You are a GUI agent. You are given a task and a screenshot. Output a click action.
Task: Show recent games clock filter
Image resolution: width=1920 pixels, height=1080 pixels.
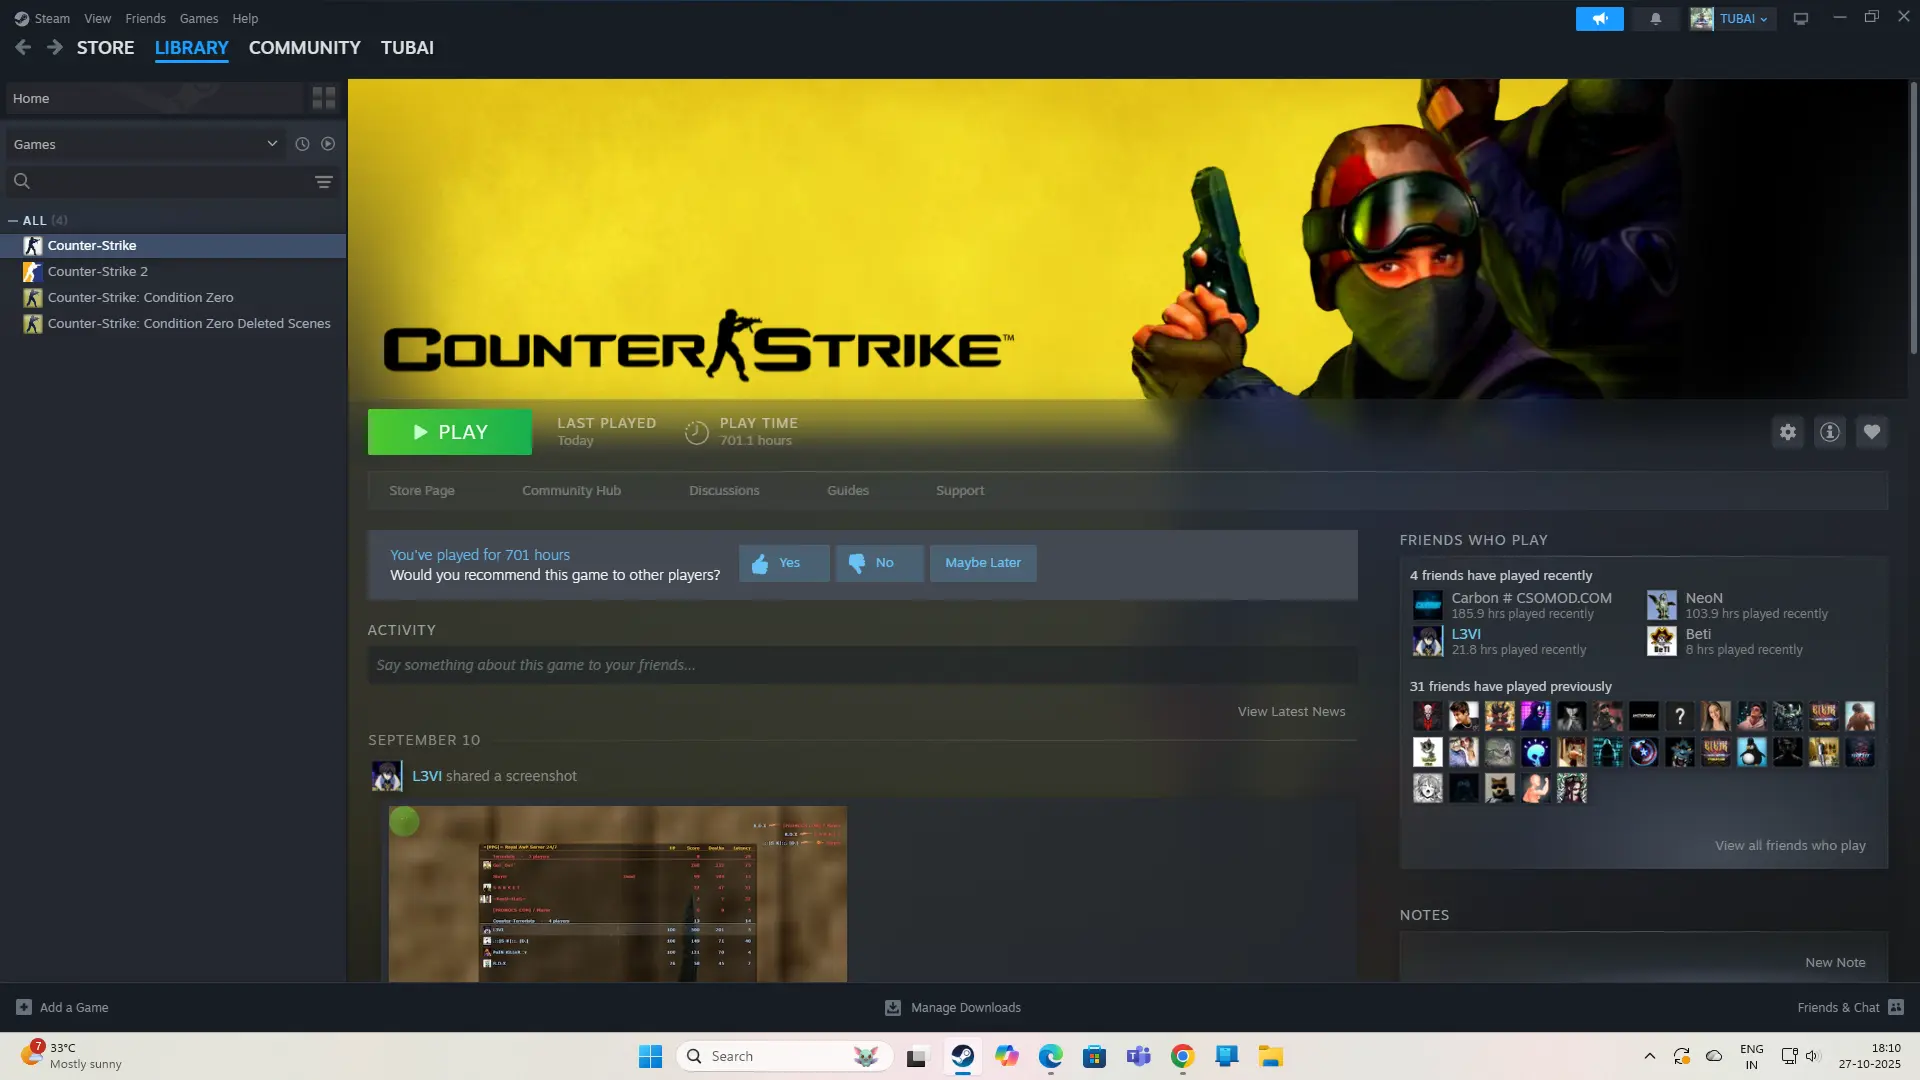[x=302, y=144]
